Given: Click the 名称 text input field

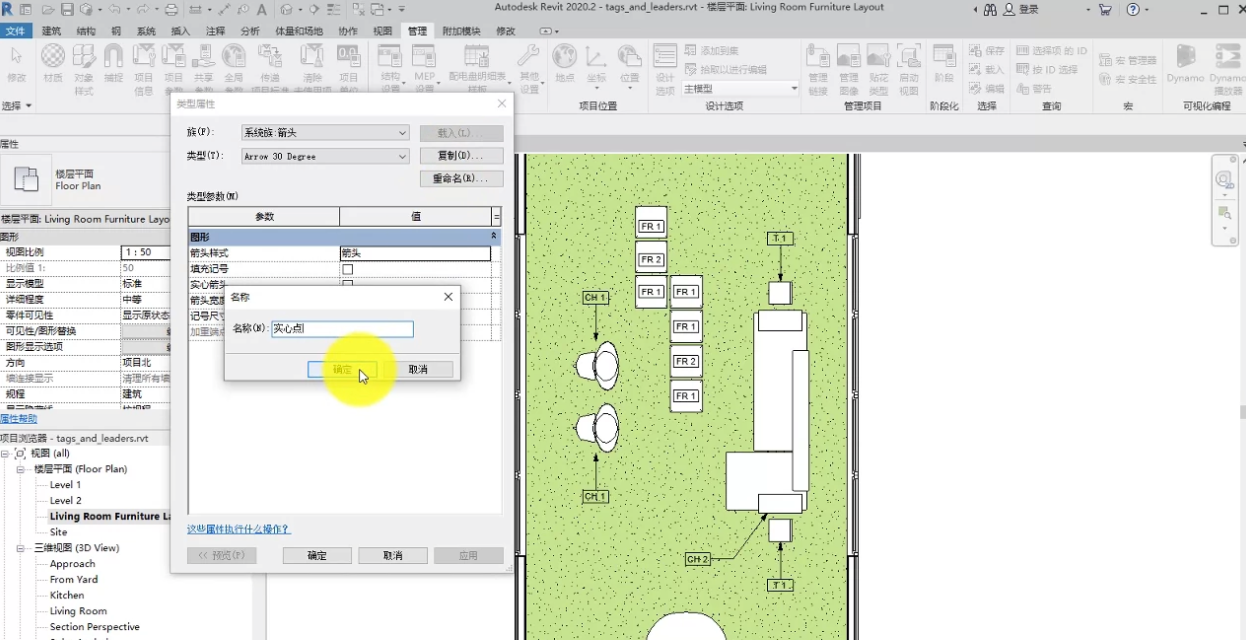Looking at the screenshot, I should coord(342,328).
